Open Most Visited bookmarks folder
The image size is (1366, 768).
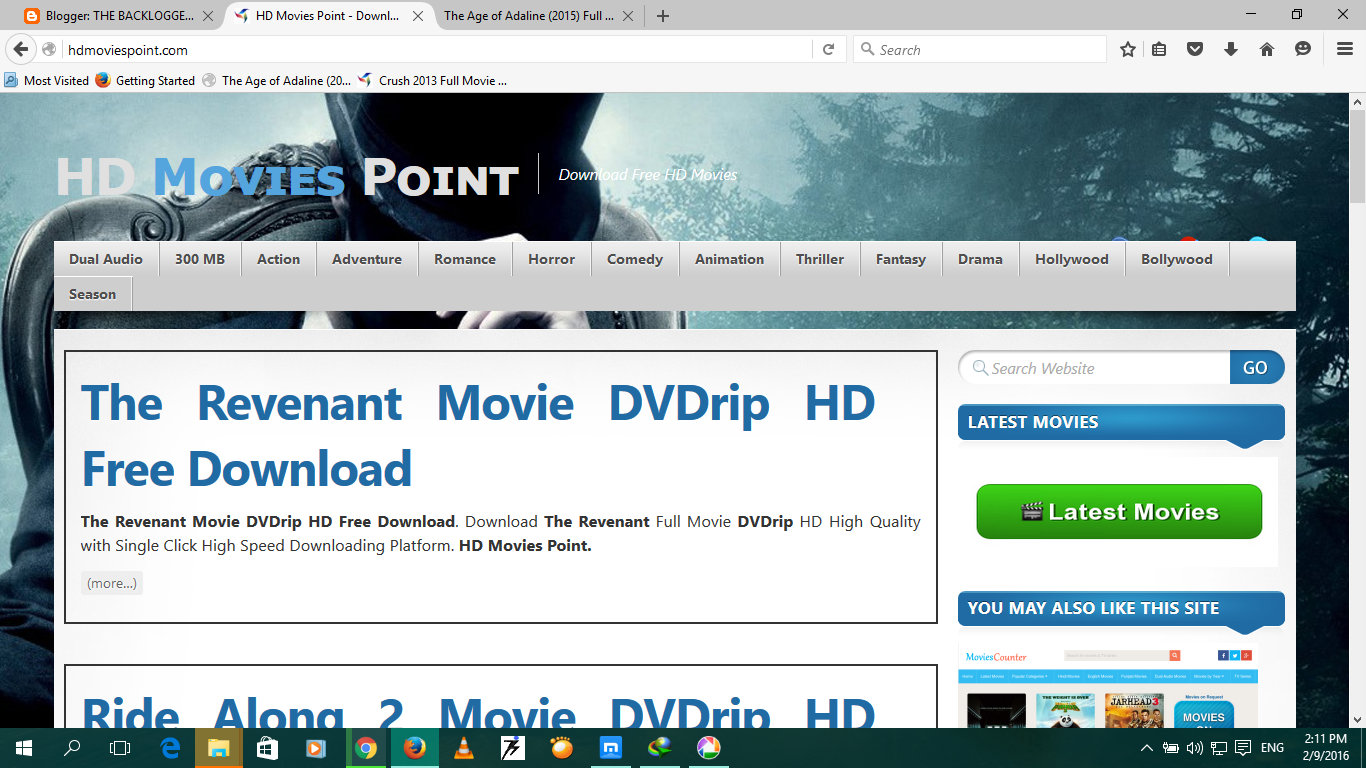tap(46, 80)
